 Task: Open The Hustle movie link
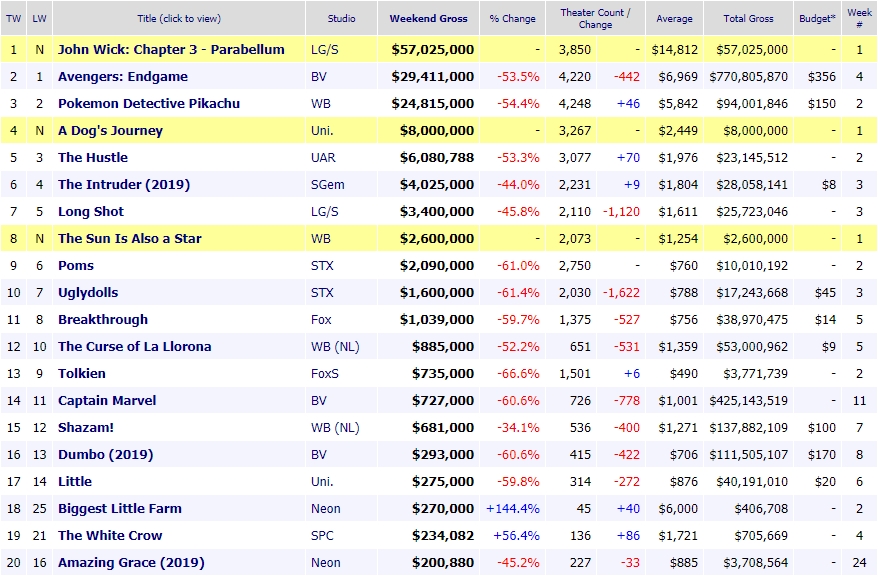pos(93,157)
